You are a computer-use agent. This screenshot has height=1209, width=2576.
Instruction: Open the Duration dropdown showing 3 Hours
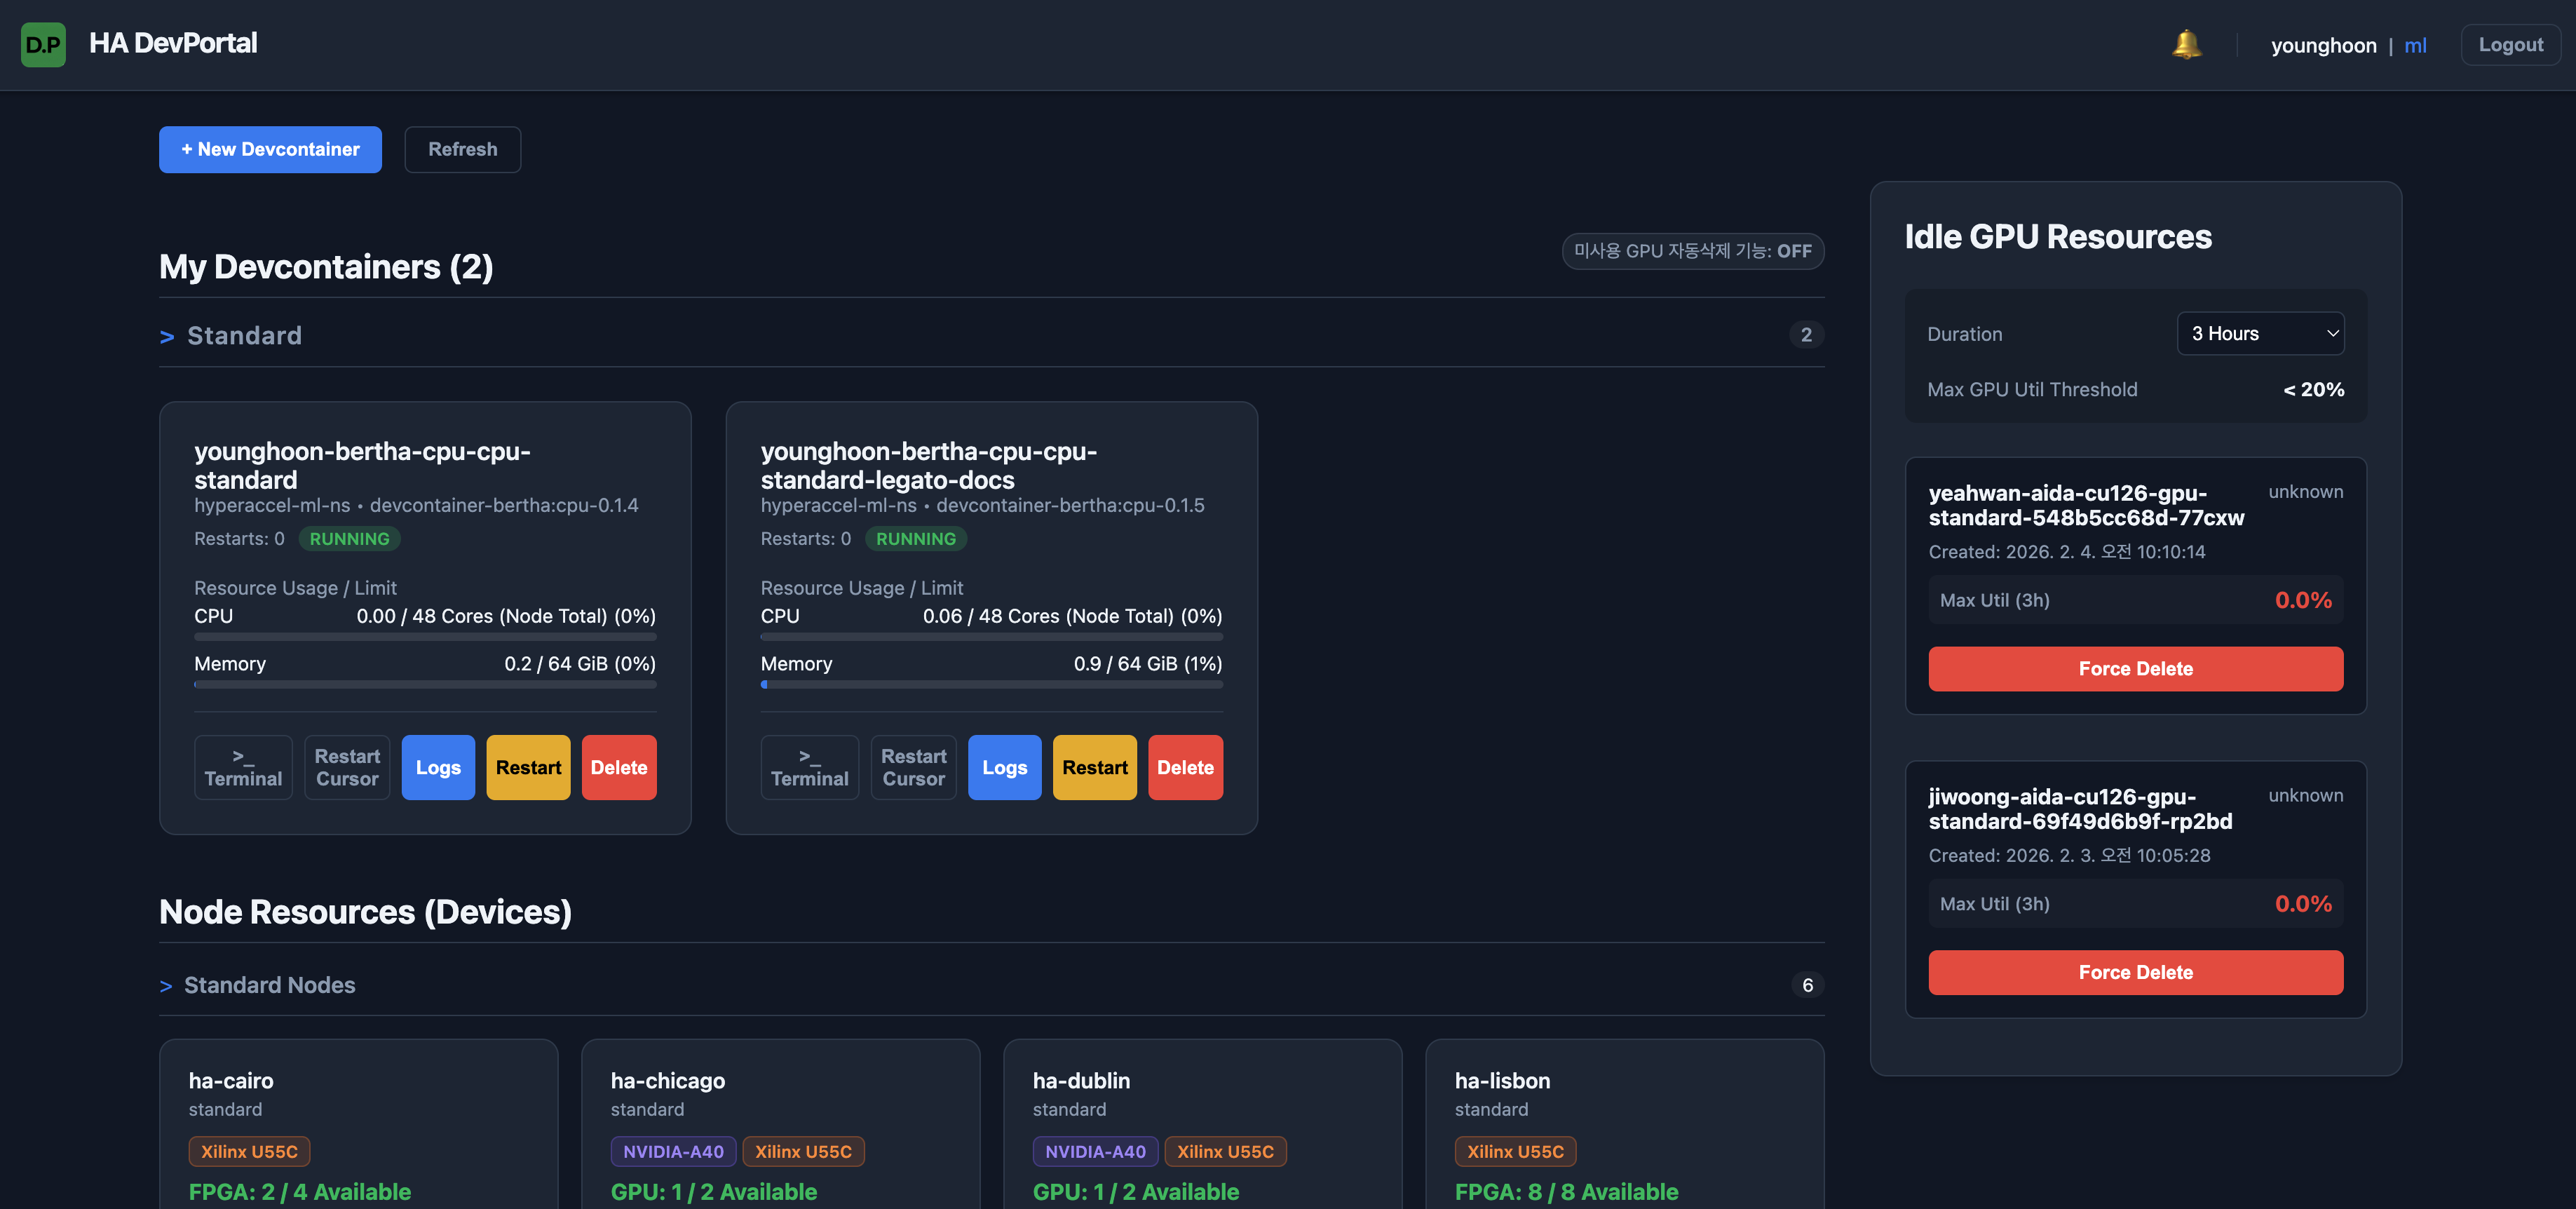click(x=2261, y=333)
